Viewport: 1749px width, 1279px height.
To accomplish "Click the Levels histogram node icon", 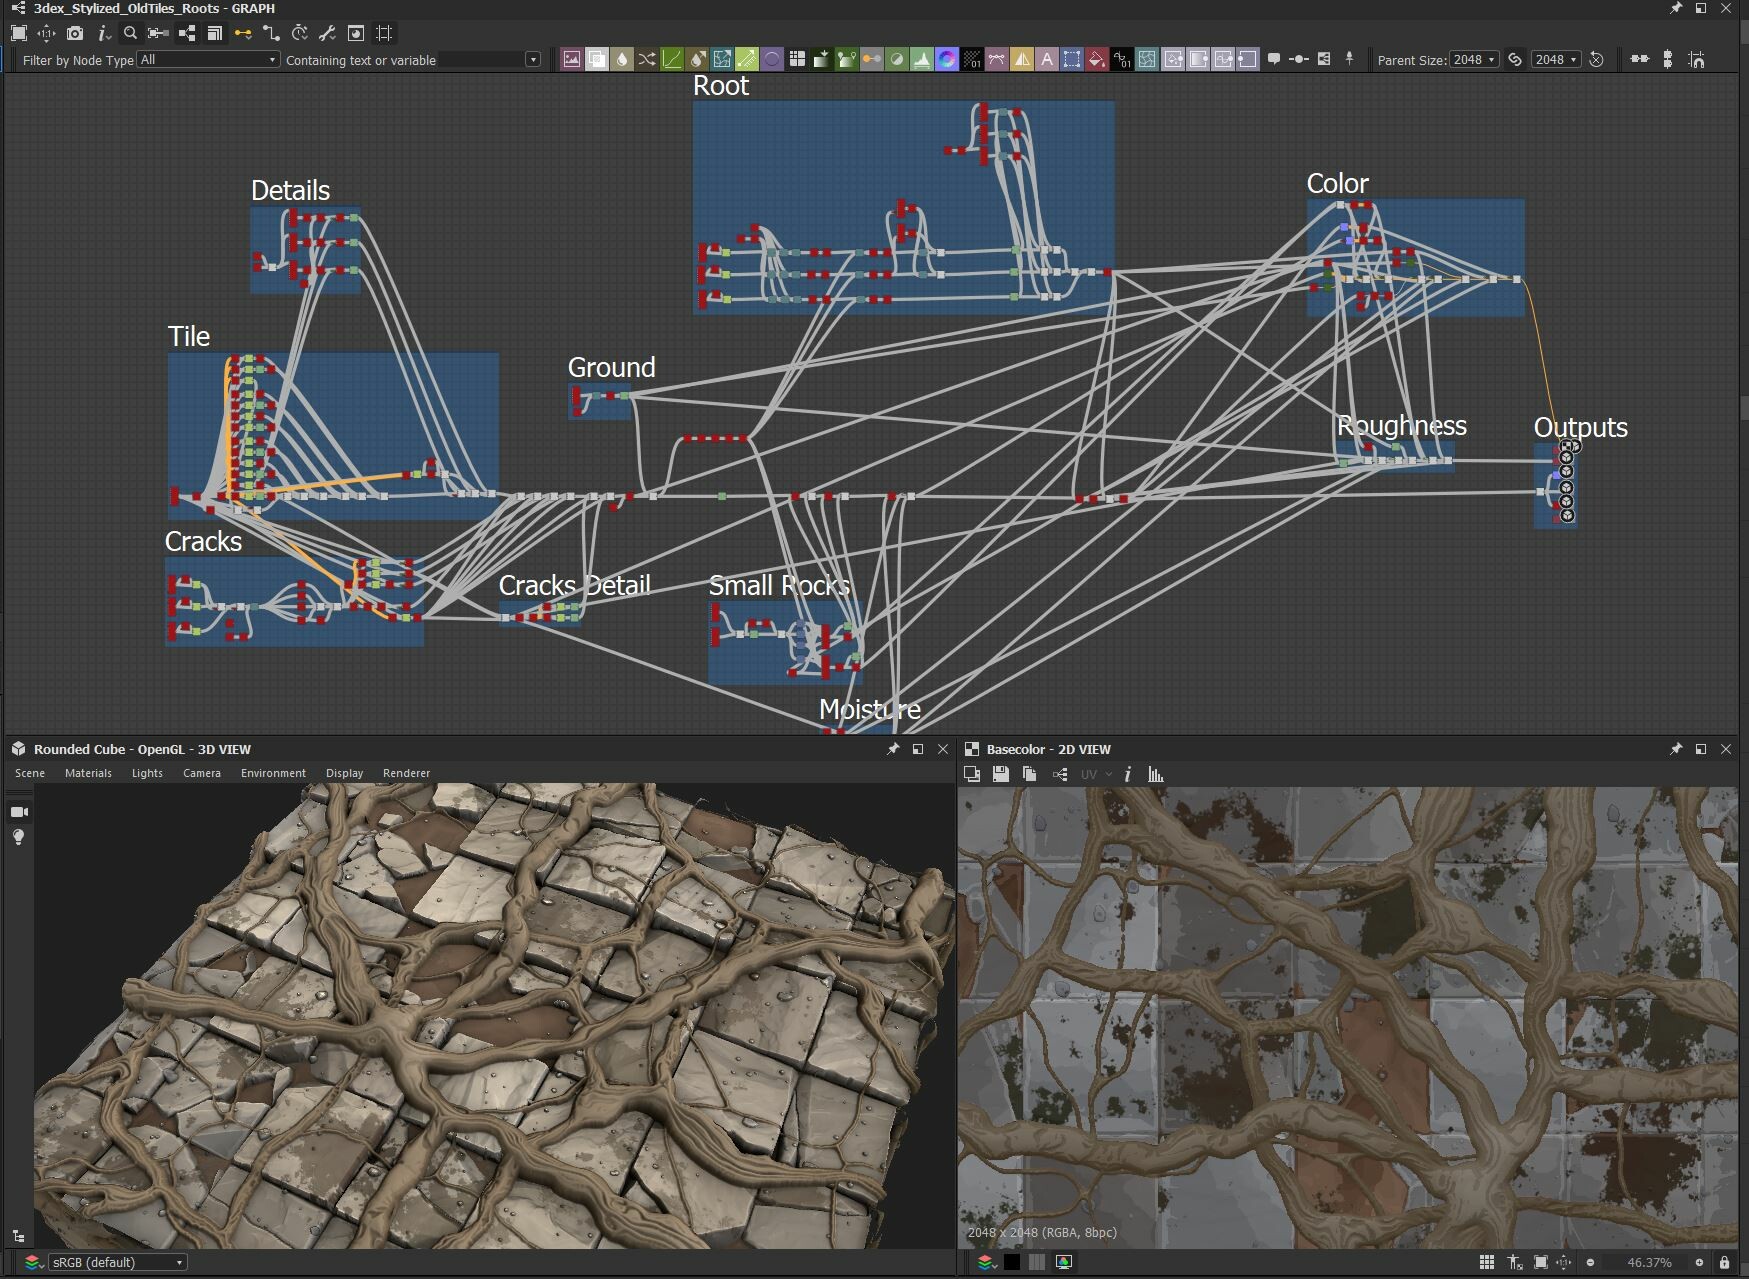I will [x=921, y=59].
